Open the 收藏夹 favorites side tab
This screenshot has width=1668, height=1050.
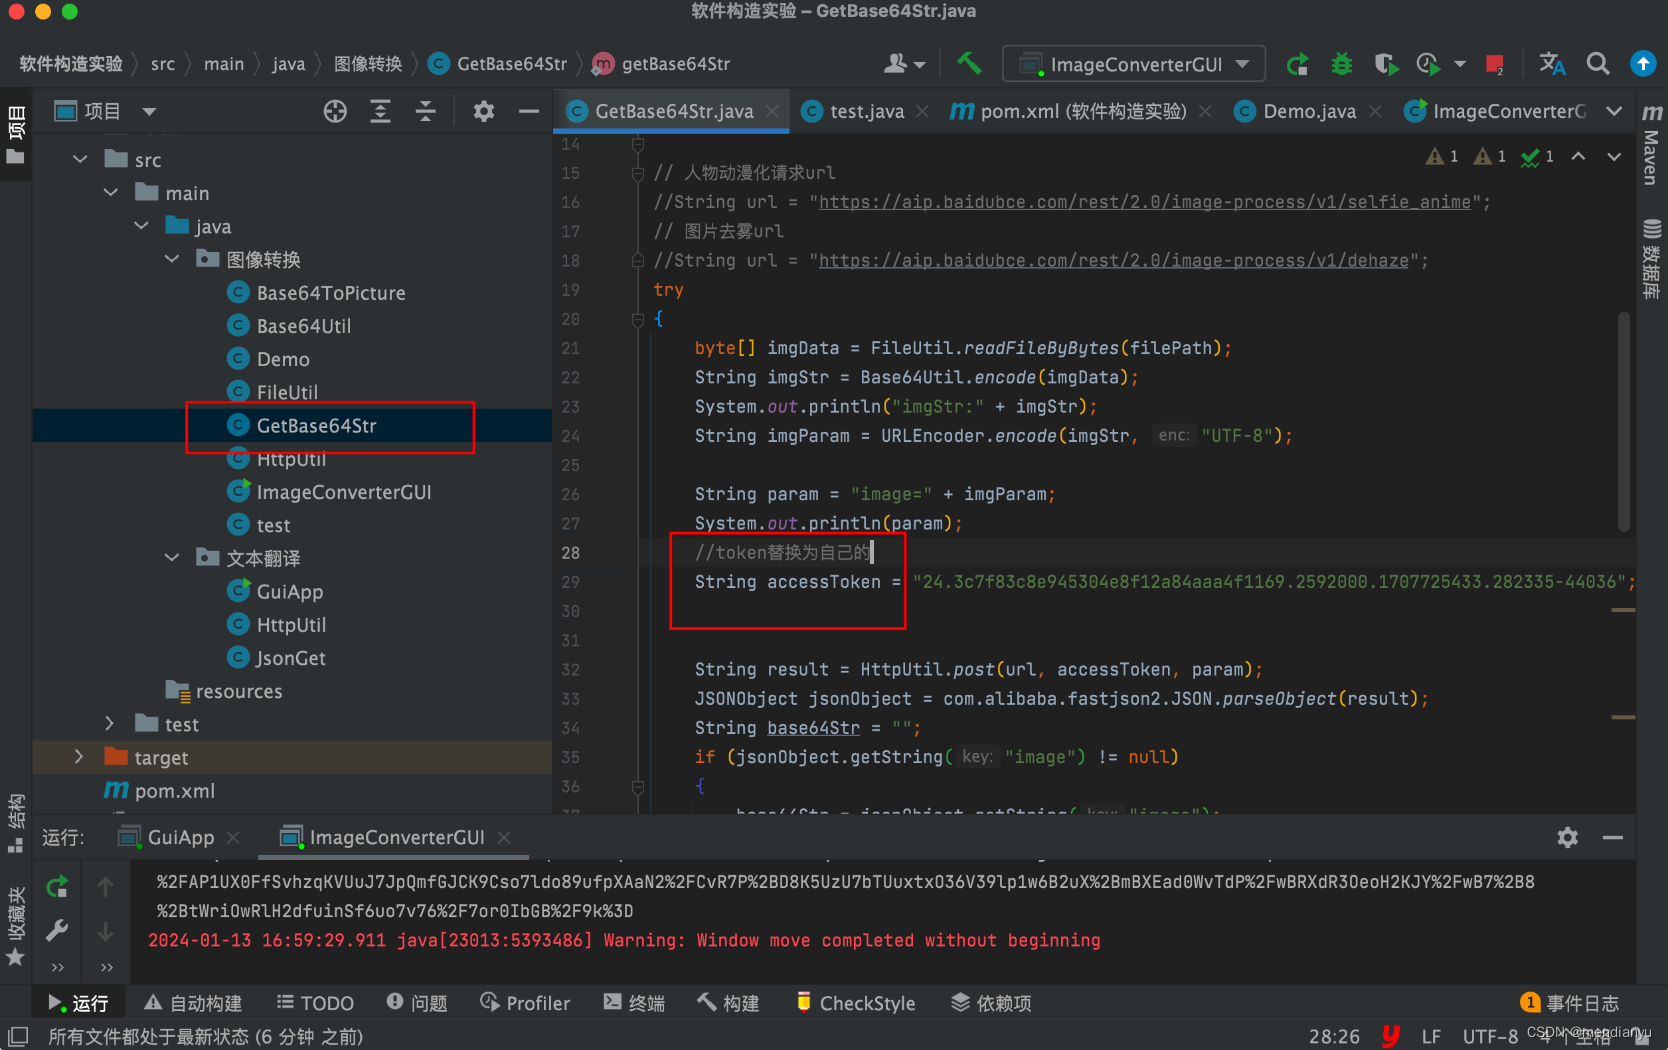point(16,926)
